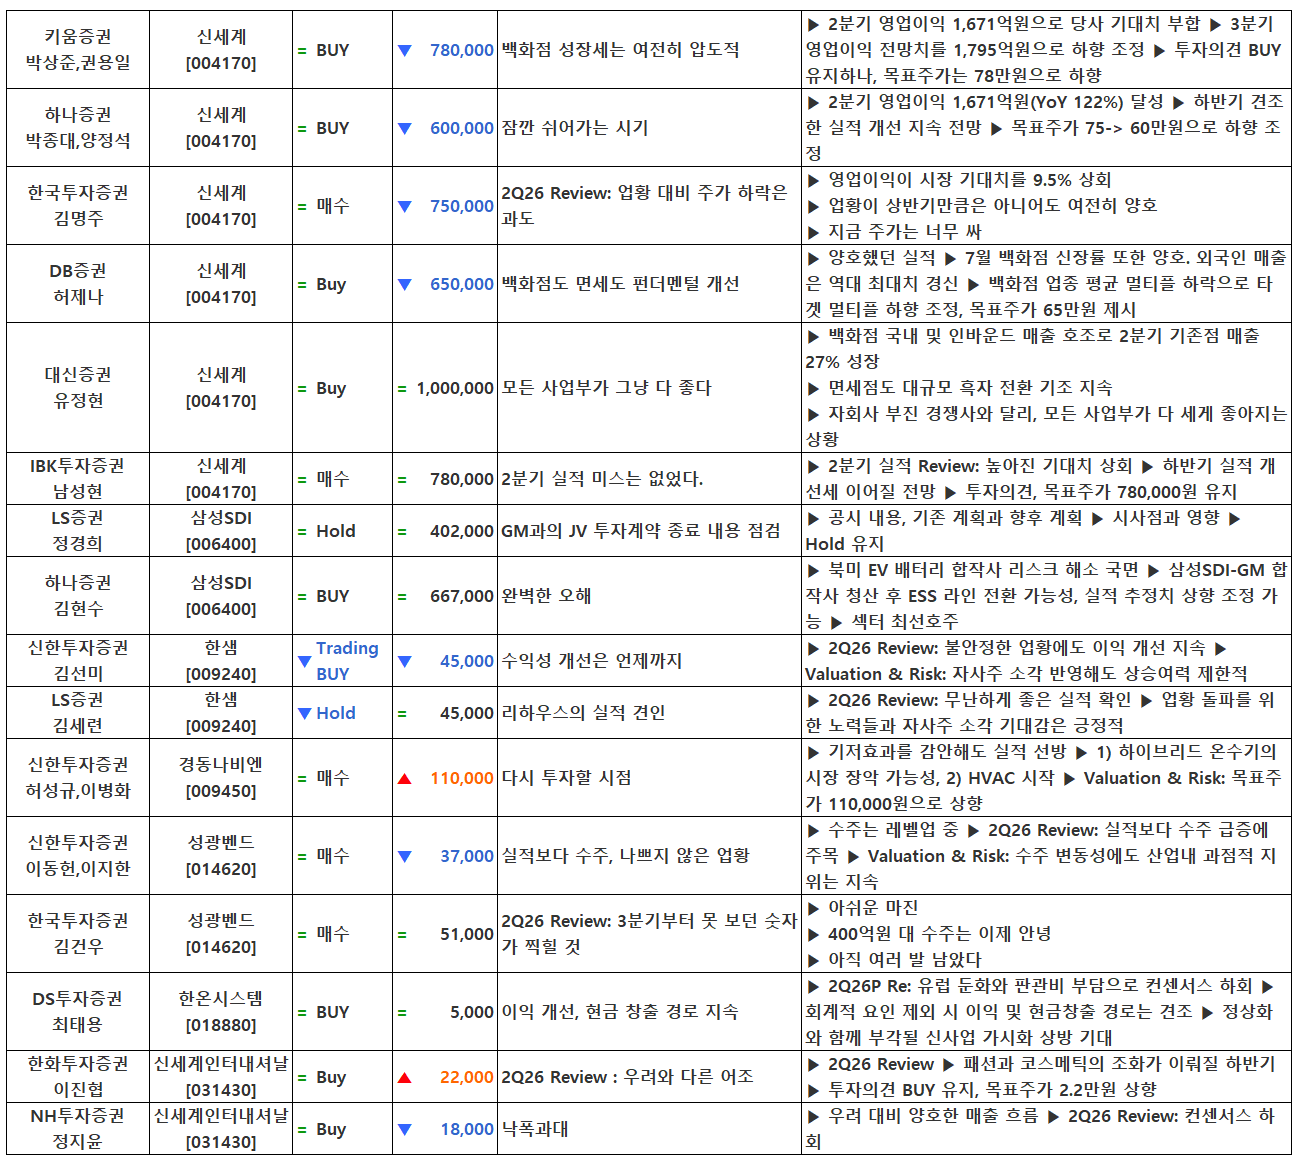Click the title '수익성 개선은 언제까지'

(591, 661)
